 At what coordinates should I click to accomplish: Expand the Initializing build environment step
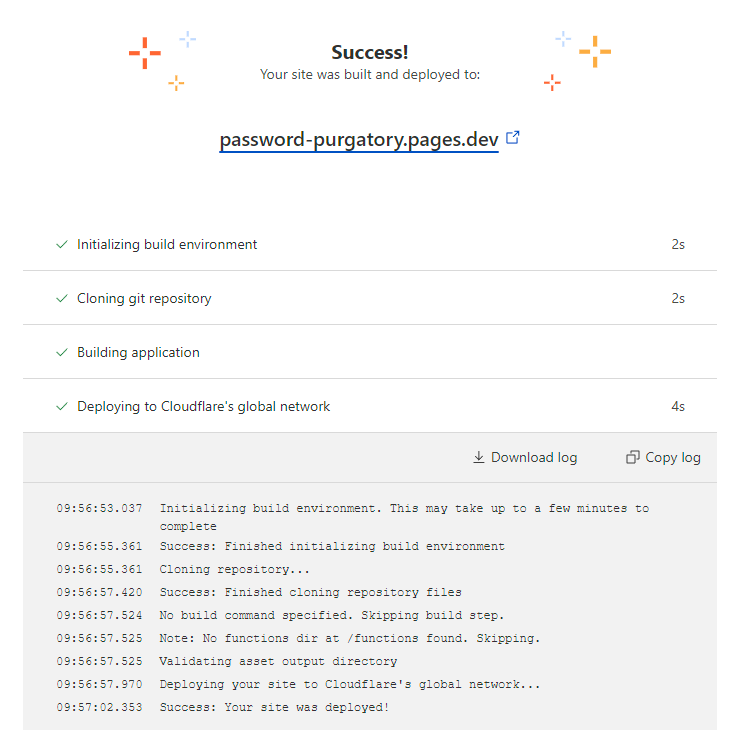[x=370, y=244]
